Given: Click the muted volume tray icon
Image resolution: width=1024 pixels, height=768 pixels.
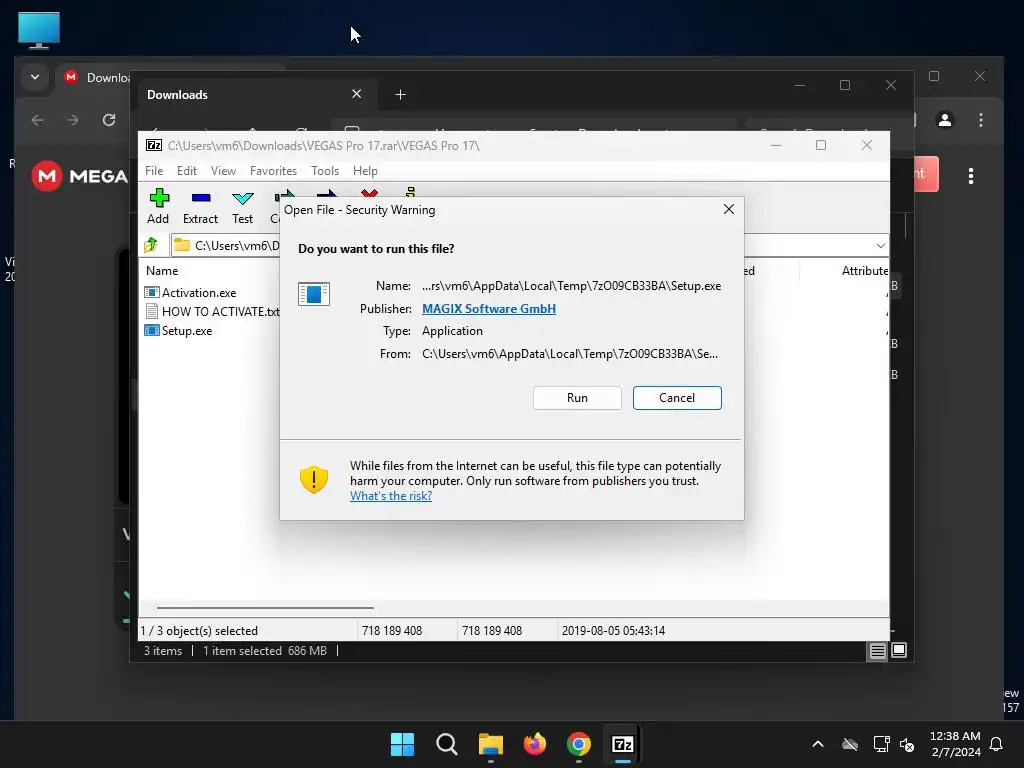Looking at the screenshot, I should click(x=907, y=744).
